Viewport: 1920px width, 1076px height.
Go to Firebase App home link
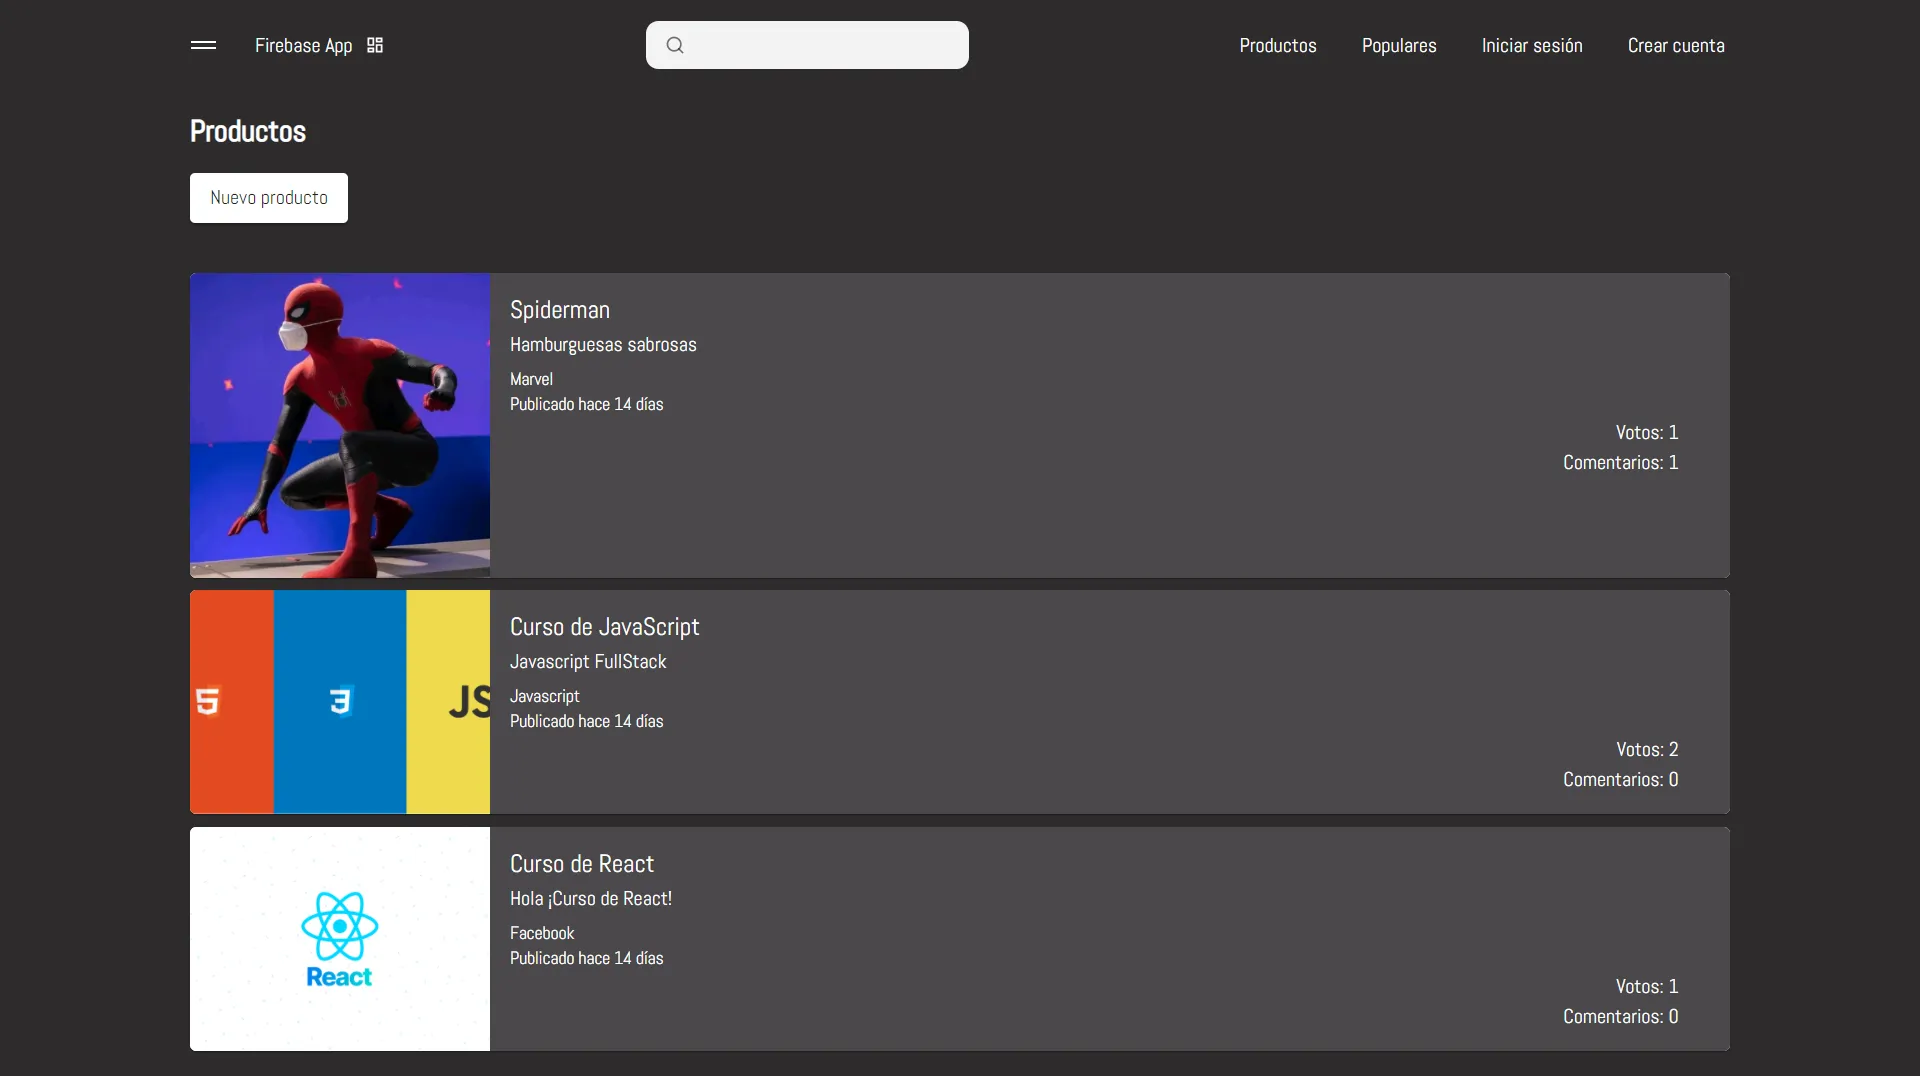[x=303, y=45]
